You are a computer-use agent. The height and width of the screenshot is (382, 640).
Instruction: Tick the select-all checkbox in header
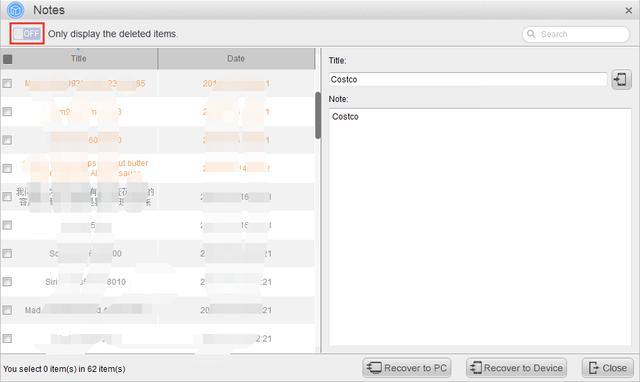7,59
